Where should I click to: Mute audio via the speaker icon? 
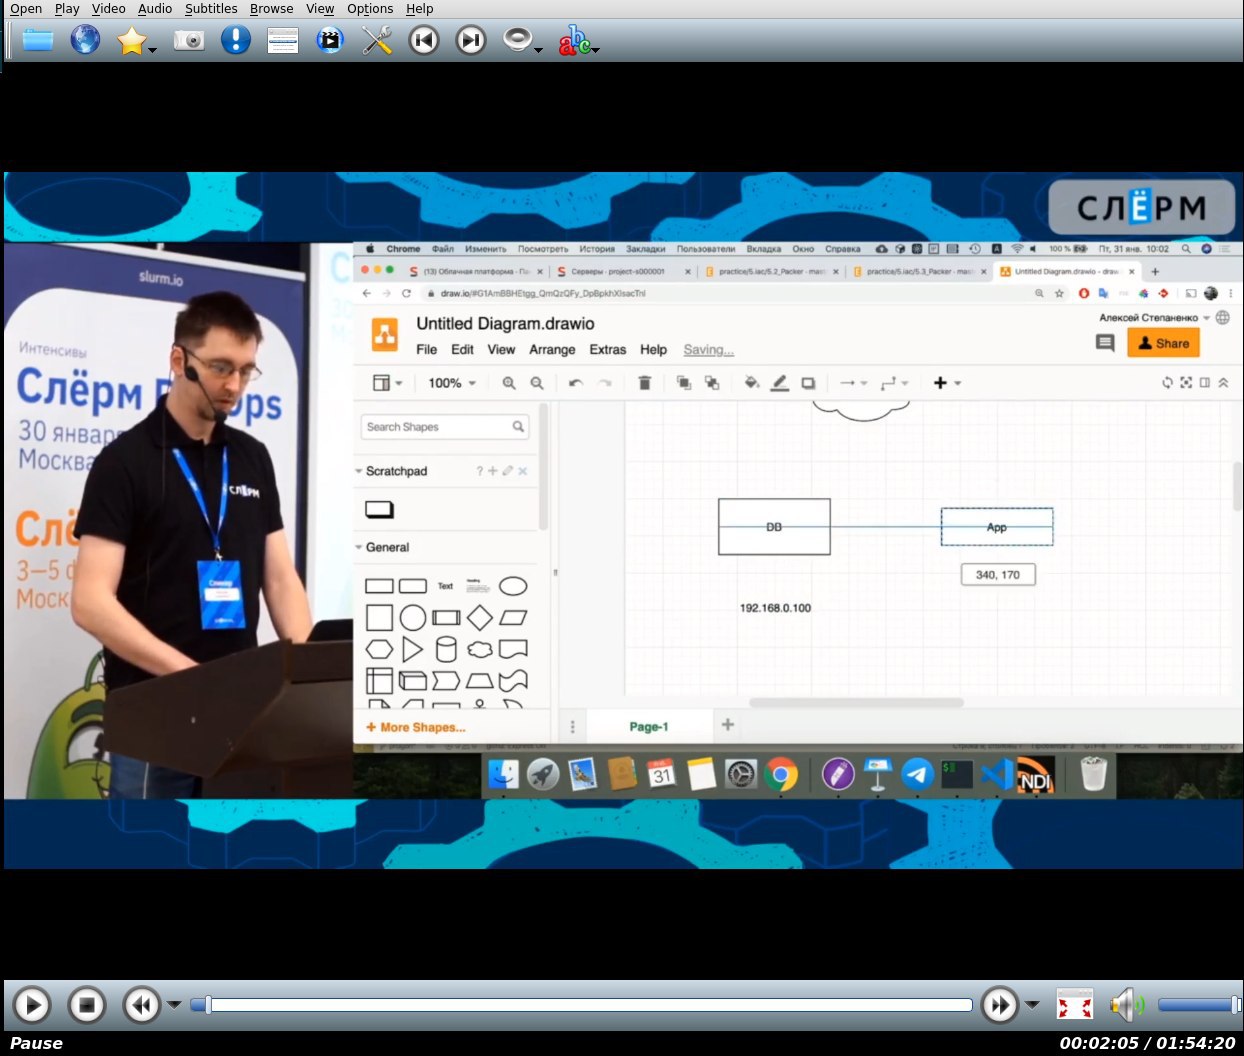click(1127, 1005)
